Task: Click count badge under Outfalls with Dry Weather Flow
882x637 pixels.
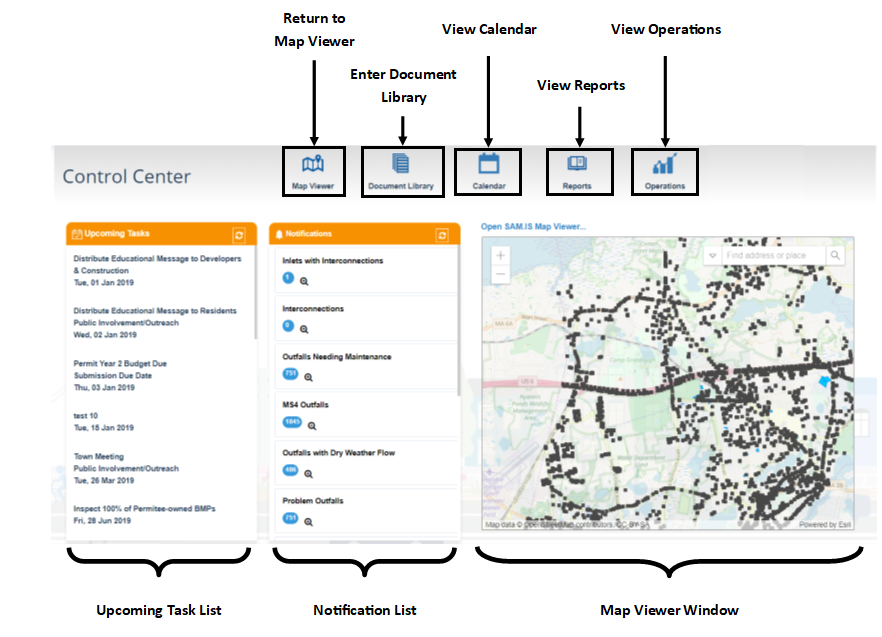Action: (290, 469)
